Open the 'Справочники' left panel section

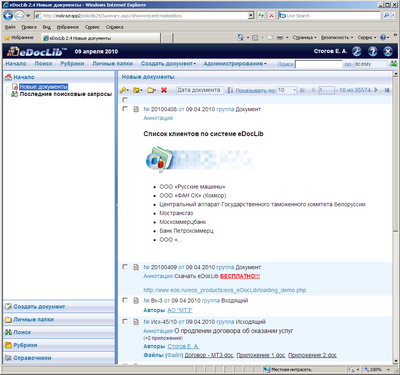click(x=59, y=358)
